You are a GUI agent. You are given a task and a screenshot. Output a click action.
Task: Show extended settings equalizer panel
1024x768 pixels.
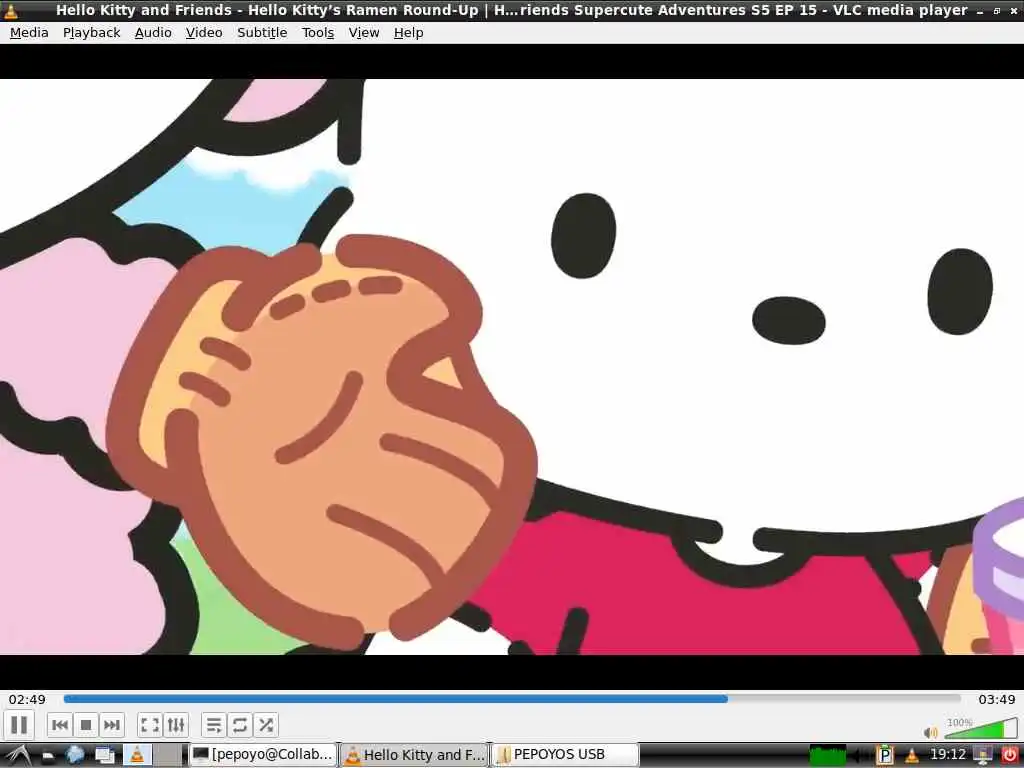(176, 725)
